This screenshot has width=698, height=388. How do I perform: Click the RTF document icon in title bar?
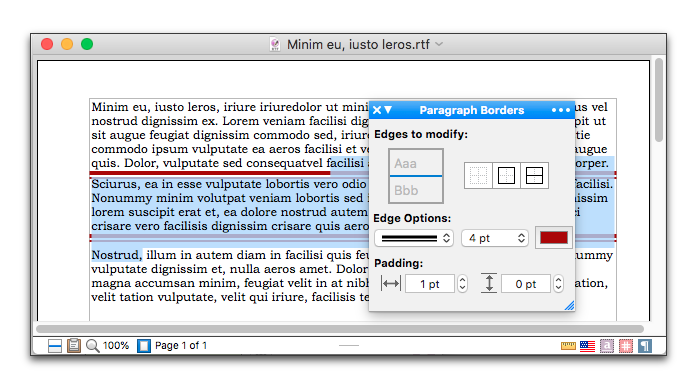click(x=275, y=44)
